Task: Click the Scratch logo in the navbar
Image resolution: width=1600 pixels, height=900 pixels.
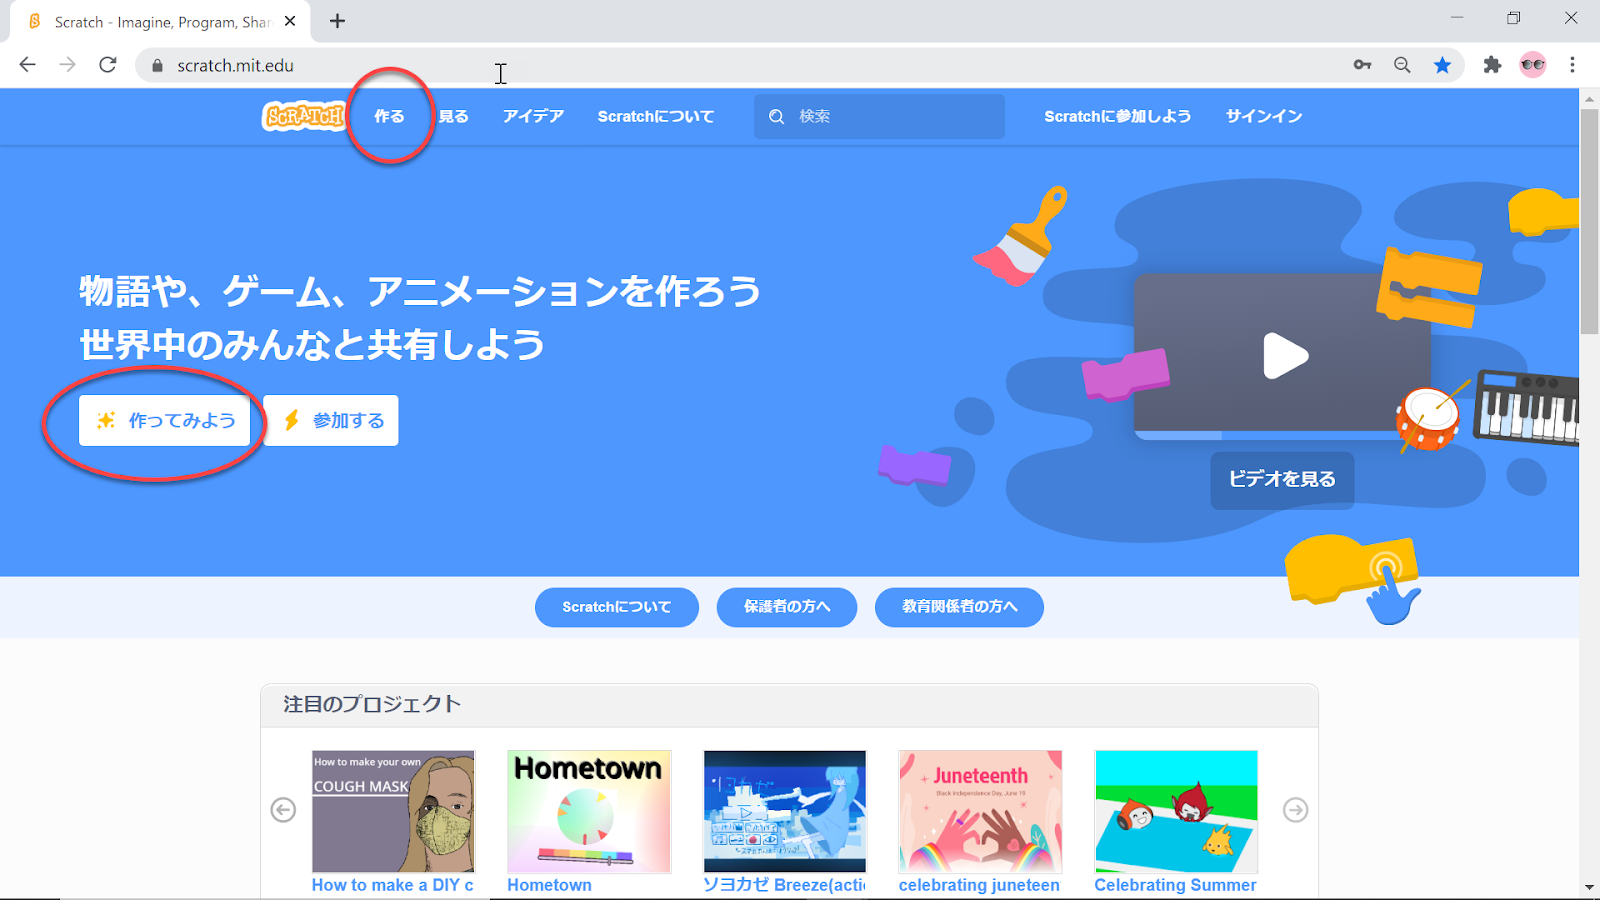Action: tap(304, 116)
